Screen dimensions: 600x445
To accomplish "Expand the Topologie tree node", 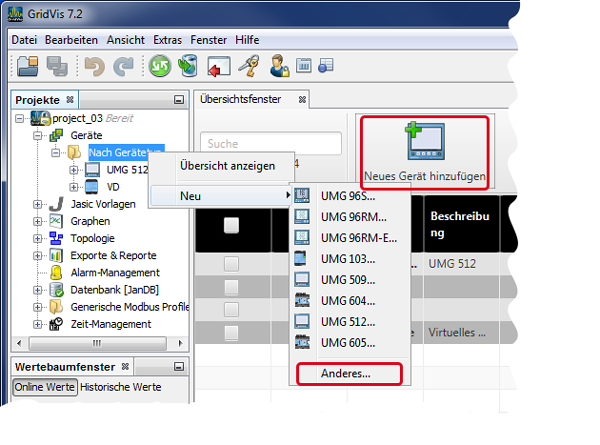I will click(x=38, y=238).
